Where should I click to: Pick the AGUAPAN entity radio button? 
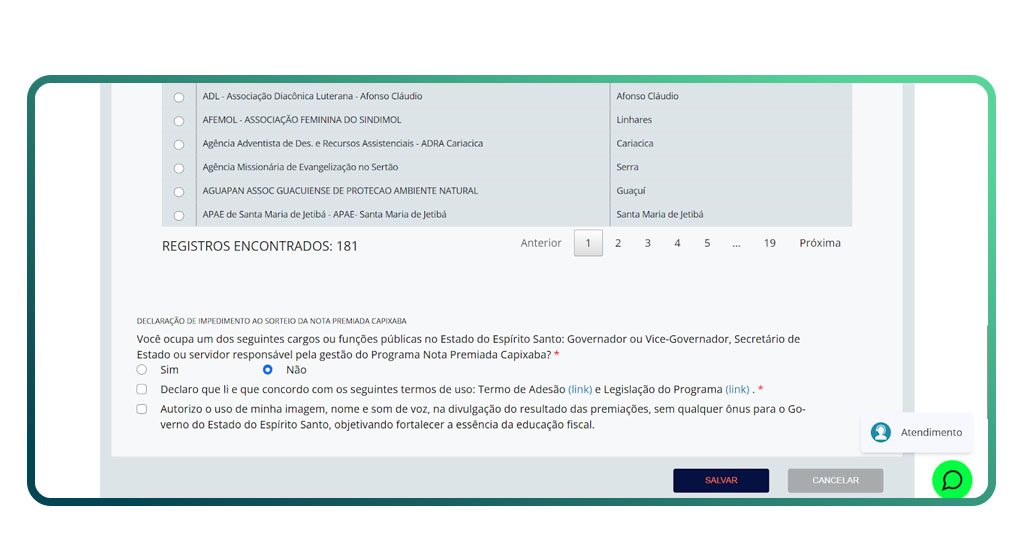179,192
